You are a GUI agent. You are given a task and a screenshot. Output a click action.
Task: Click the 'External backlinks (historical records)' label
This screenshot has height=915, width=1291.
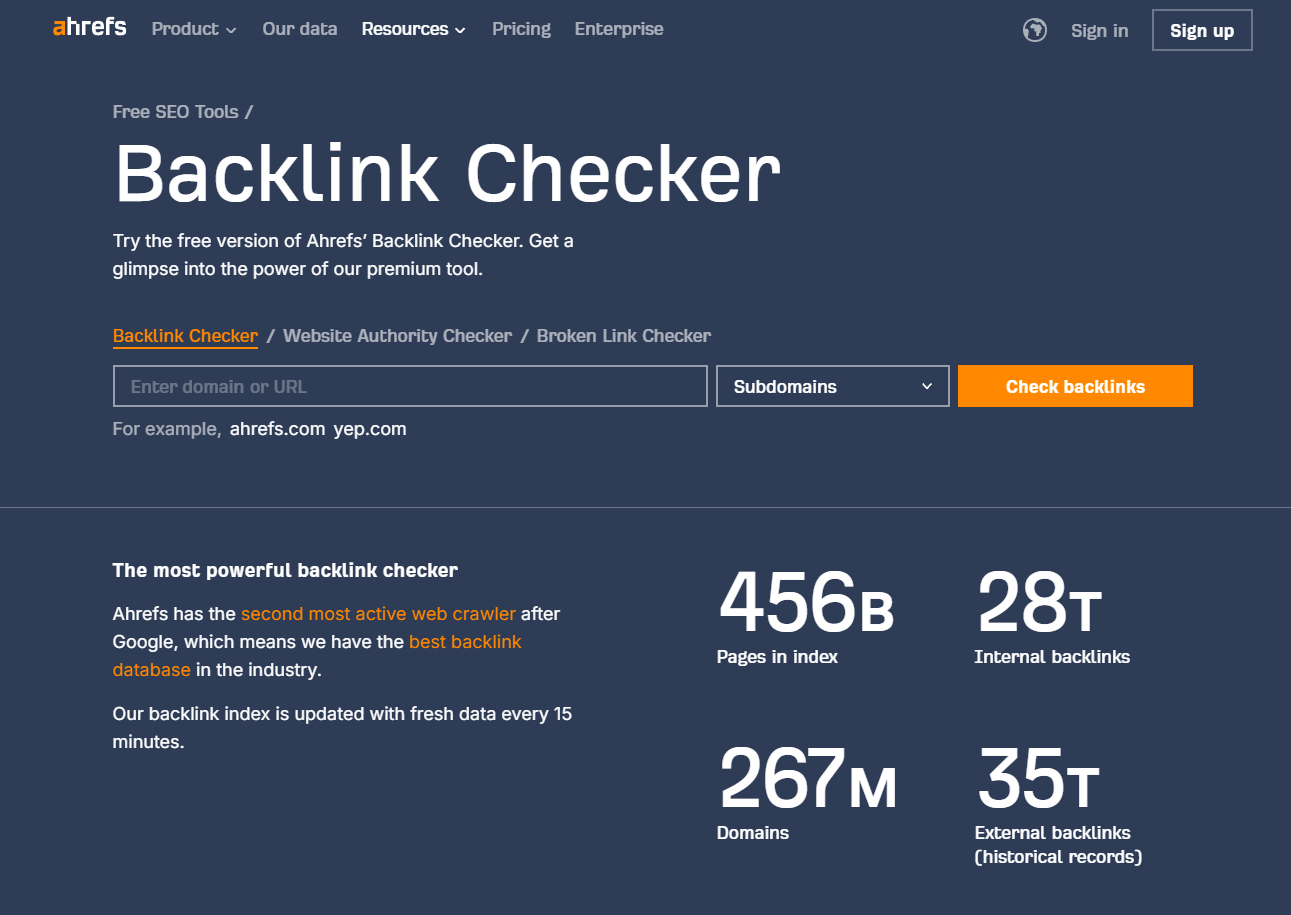1058,845
